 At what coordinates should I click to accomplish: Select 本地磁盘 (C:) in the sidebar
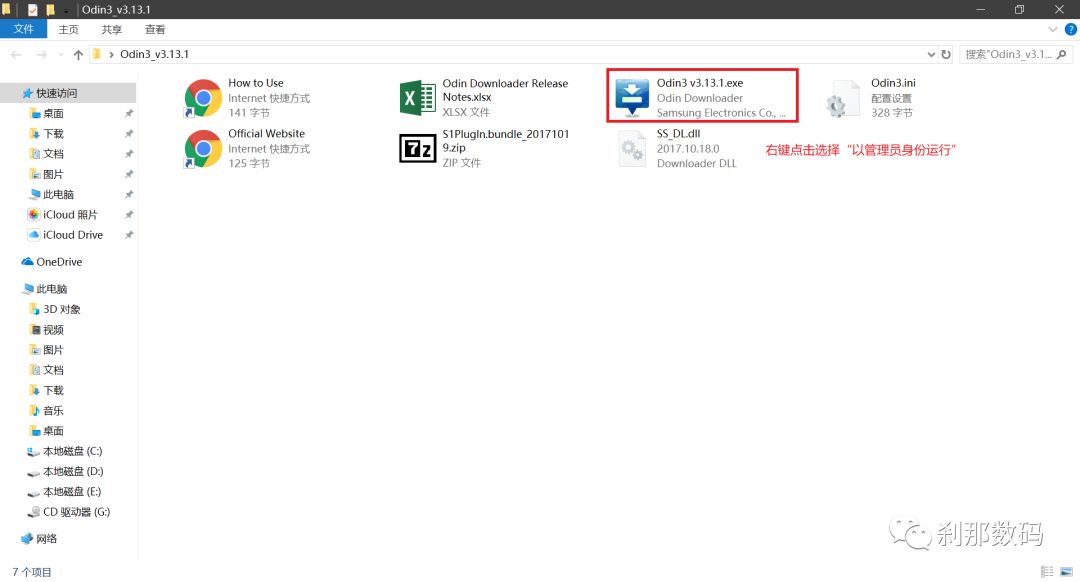point(72,451)
